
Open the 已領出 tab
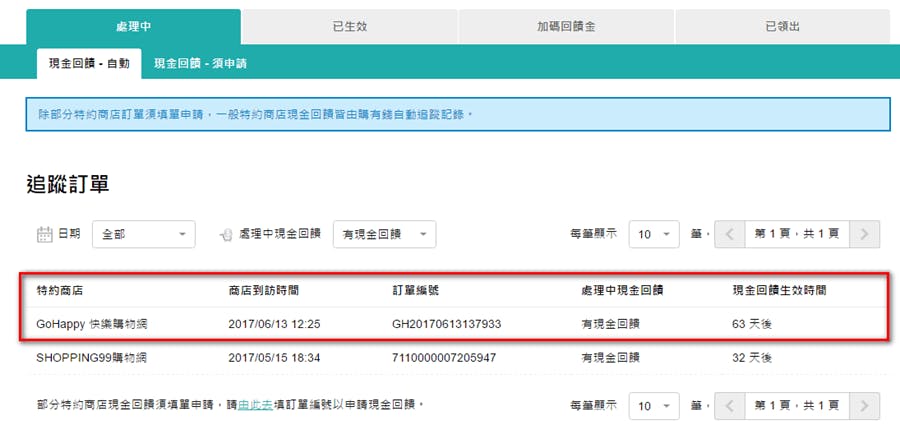pos(782,26)
